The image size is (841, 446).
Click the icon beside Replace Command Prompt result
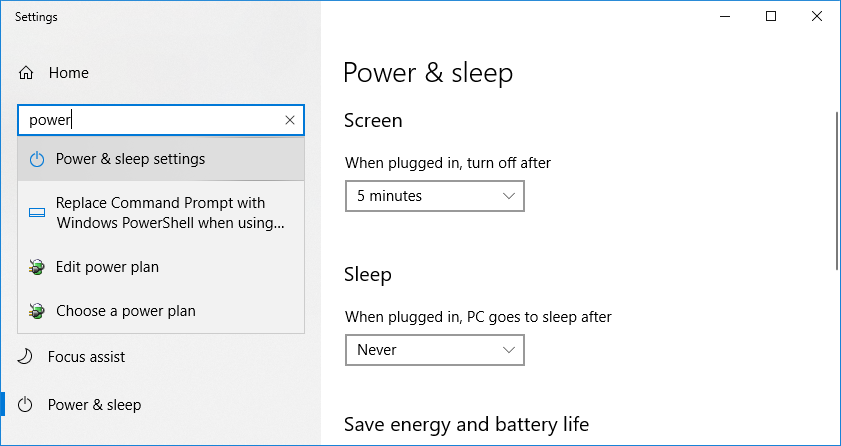point(37,213)
